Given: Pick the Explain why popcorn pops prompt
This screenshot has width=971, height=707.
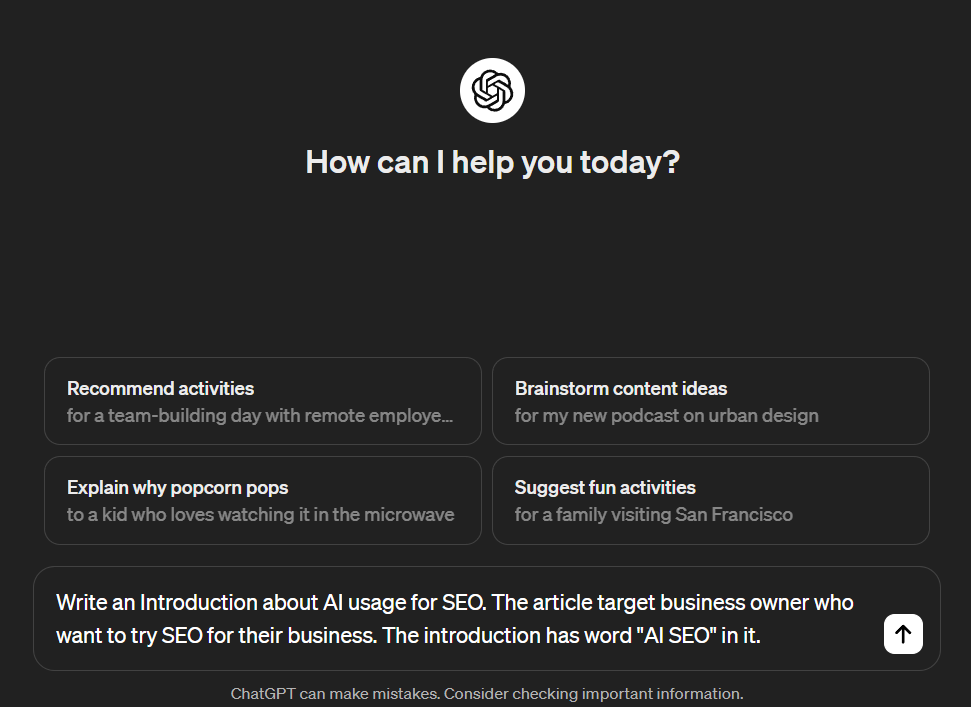Looking at the screenshot, I should click(263, 500).
